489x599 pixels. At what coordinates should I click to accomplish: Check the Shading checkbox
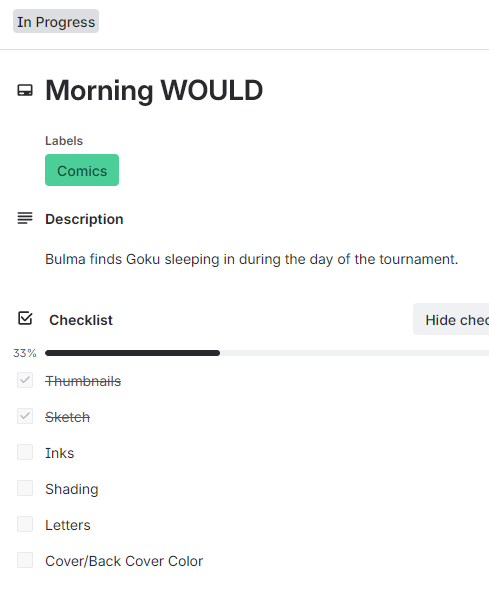click(25, 488)
